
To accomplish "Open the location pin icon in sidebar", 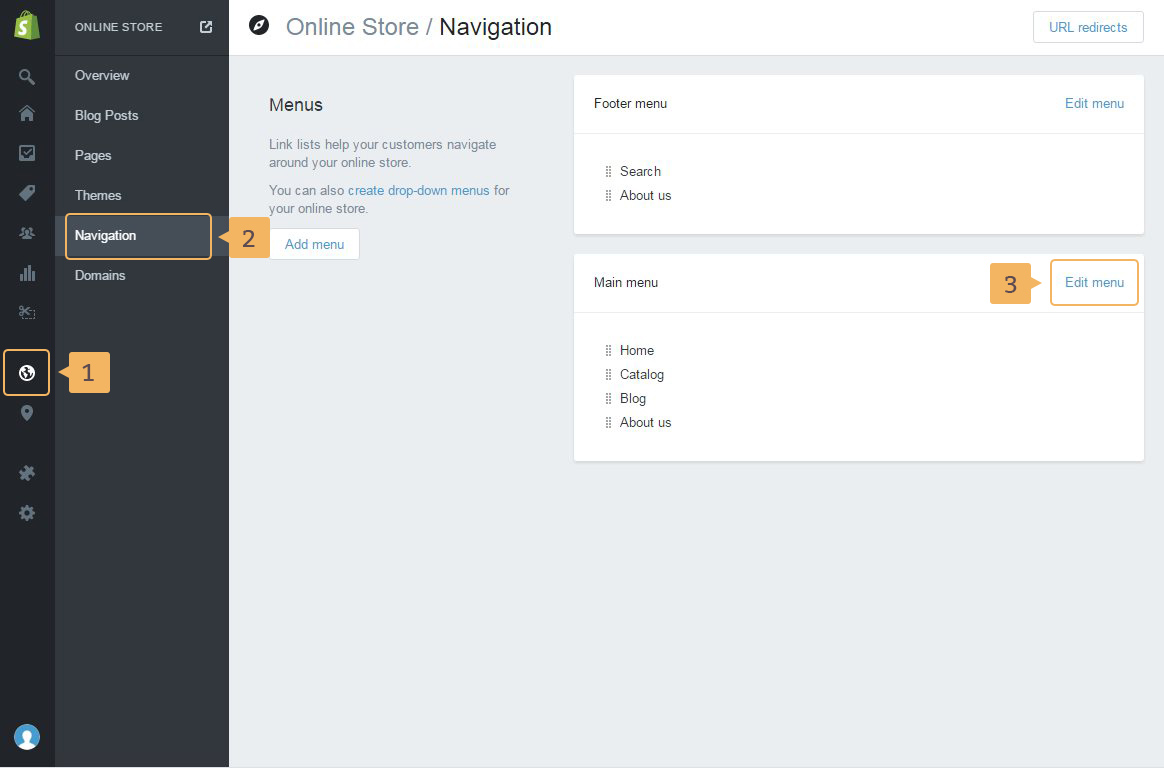I will (x=27, y=413).
